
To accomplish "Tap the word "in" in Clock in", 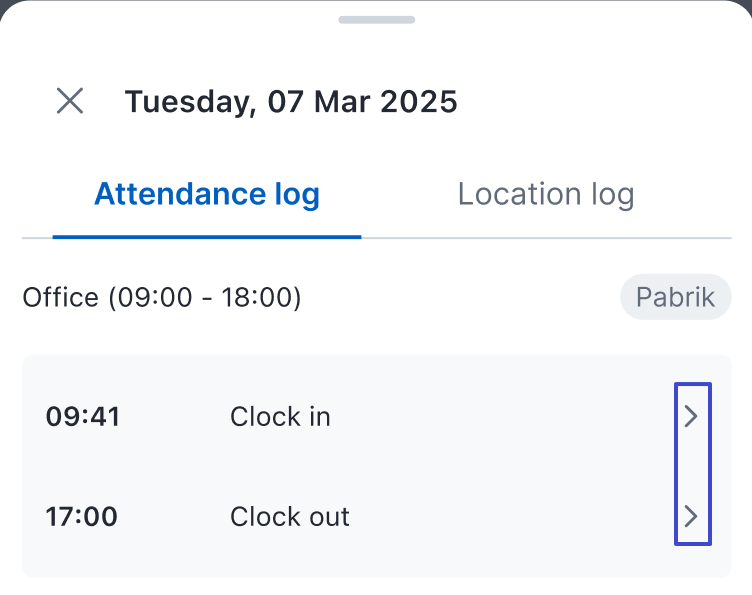I will pos(320,417).
